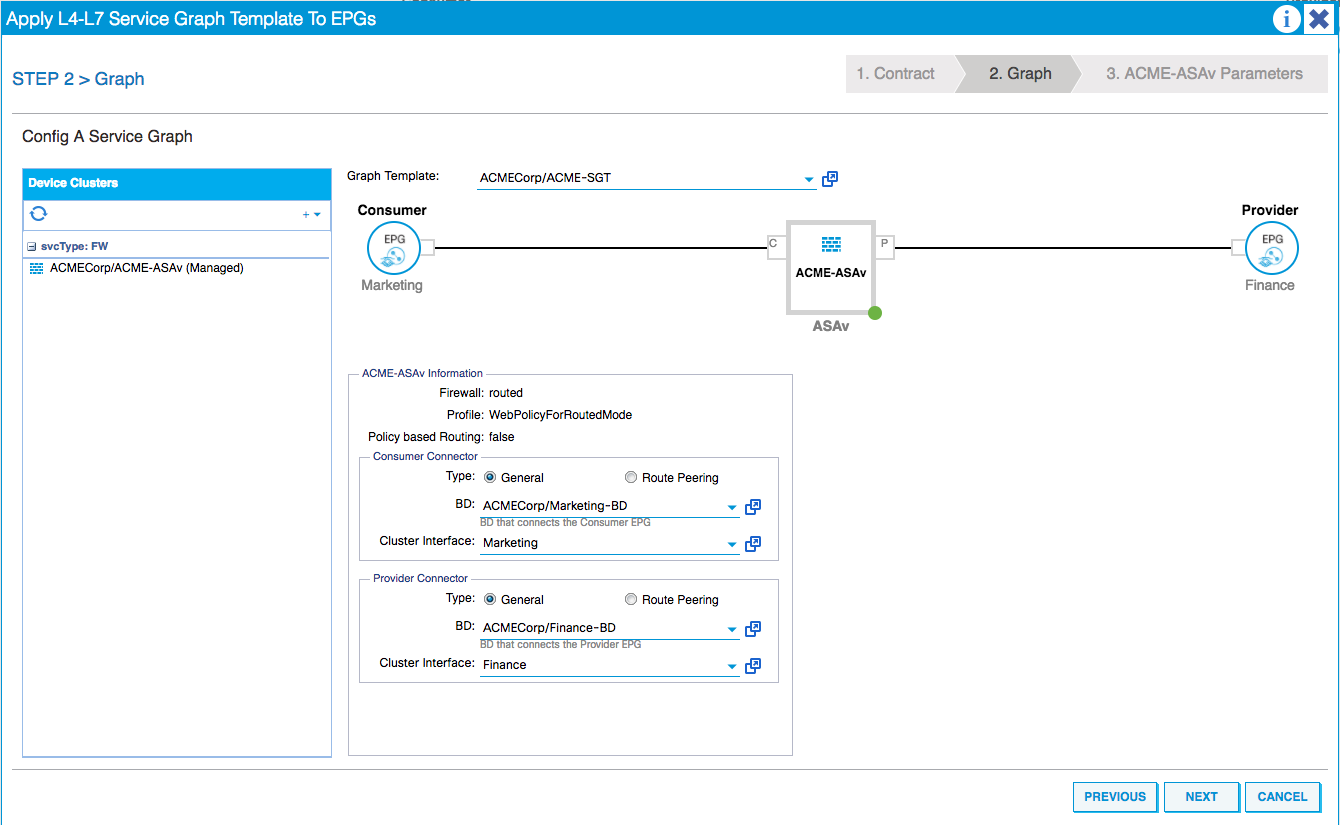
Task: Open the Device Clusters add menu
Action: [x=311, y=215]
